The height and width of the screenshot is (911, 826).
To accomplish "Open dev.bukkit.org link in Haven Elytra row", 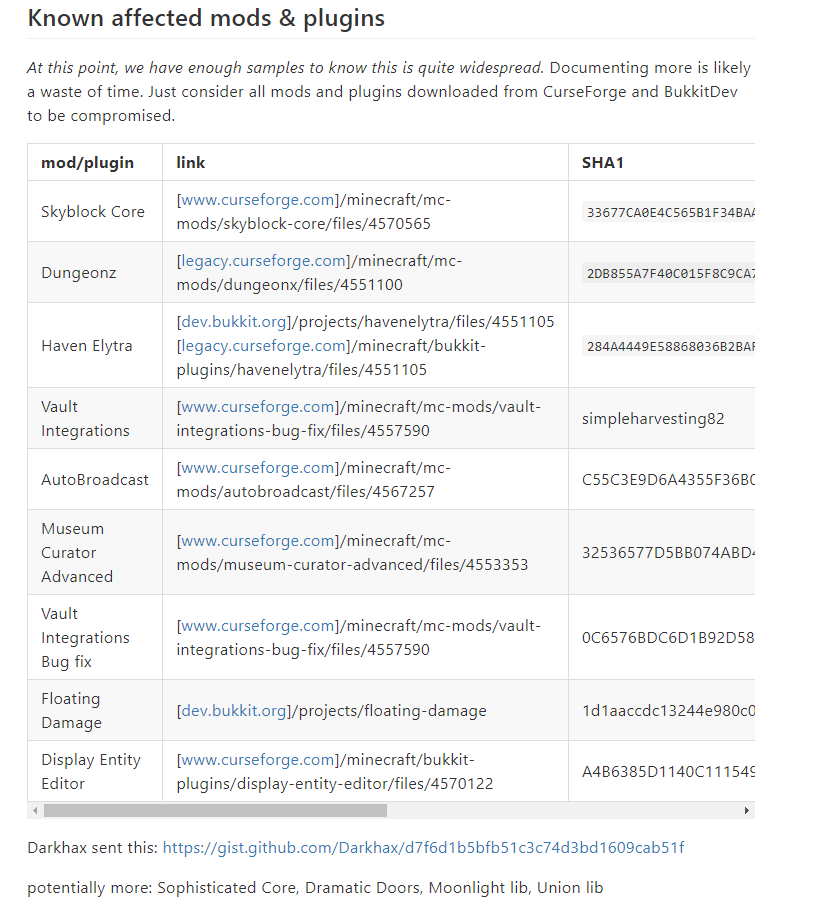I will point(234,322).
